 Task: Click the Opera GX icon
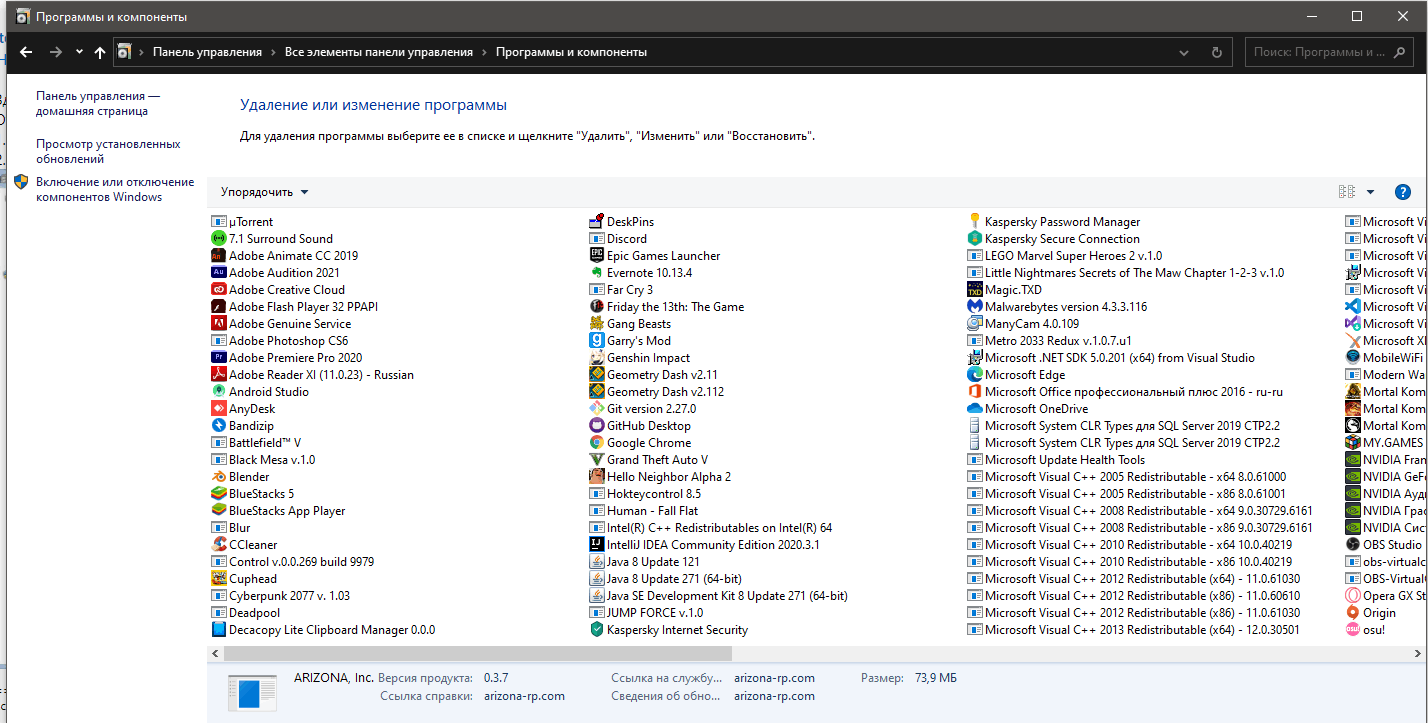tap(1353, 596)
